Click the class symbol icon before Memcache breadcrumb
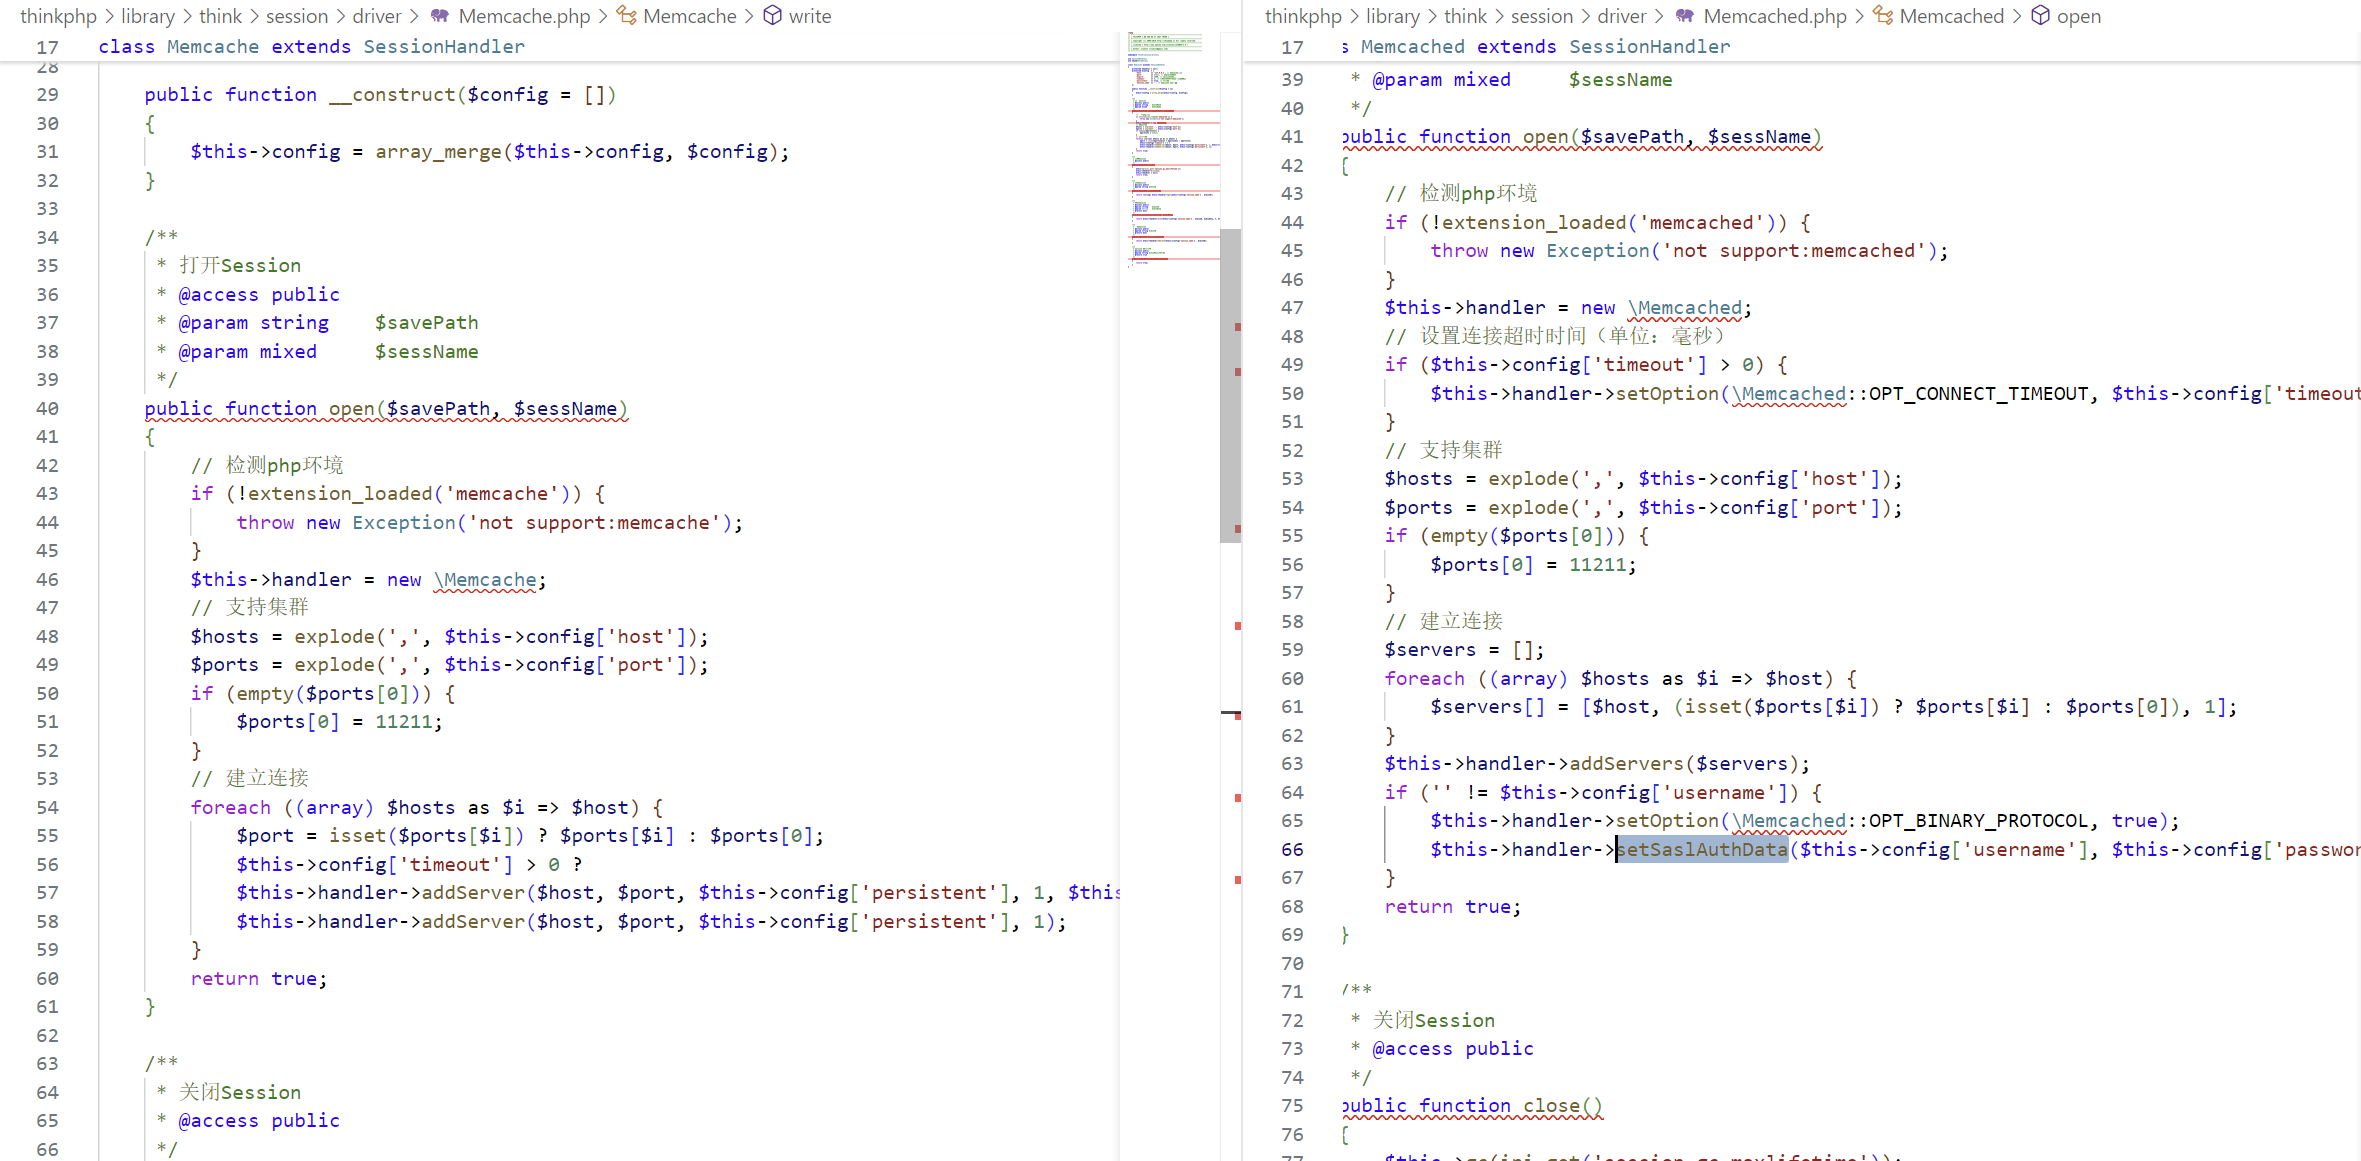Screen dimensions: 2361x1161 tap(627, 16)
